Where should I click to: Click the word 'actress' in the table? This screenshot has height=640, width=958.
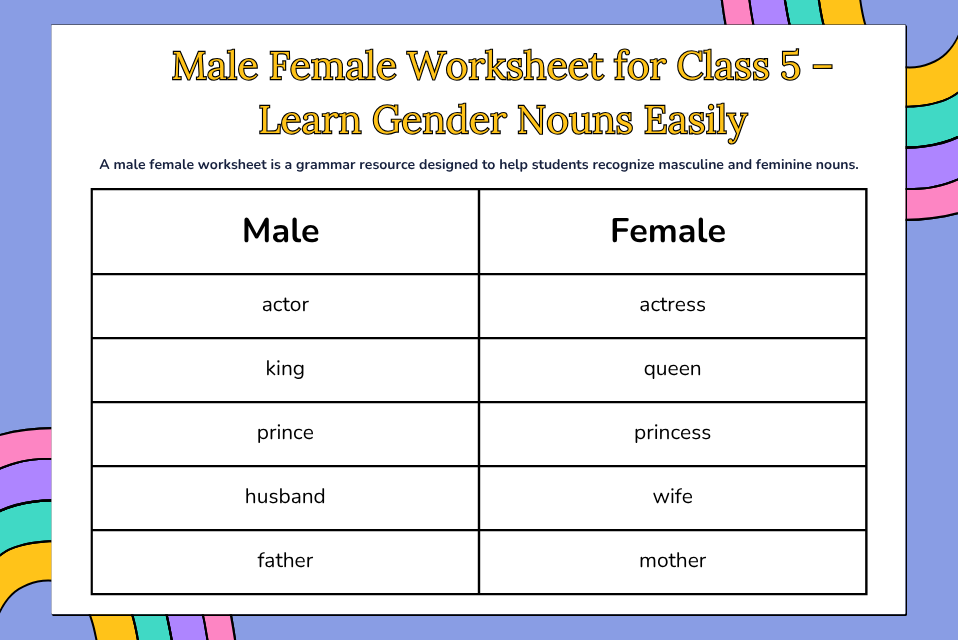pos(672,305)
